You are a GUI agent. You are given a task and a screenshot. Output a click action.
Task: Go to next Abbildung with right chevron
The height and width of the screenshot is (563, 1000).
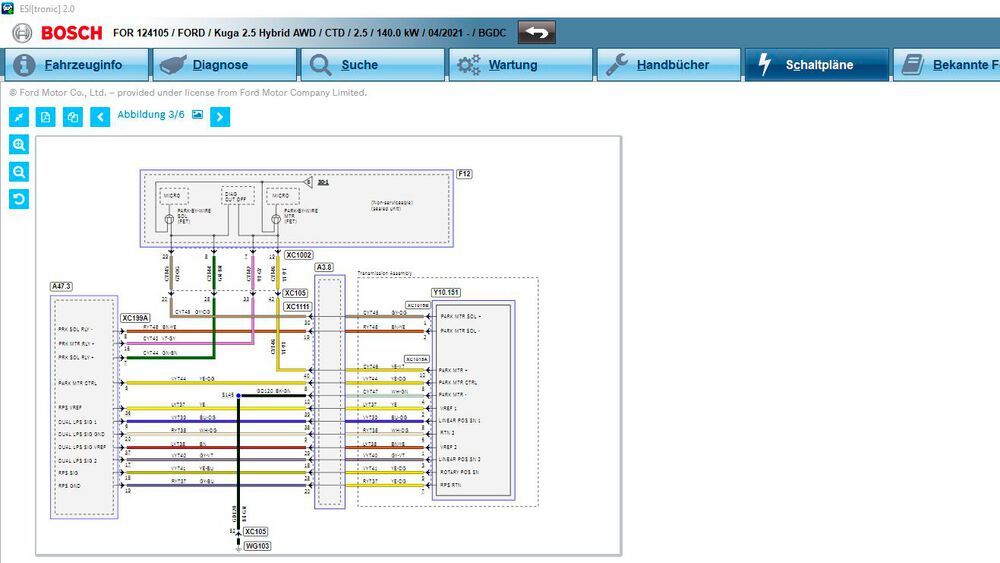tap(220, 117)
